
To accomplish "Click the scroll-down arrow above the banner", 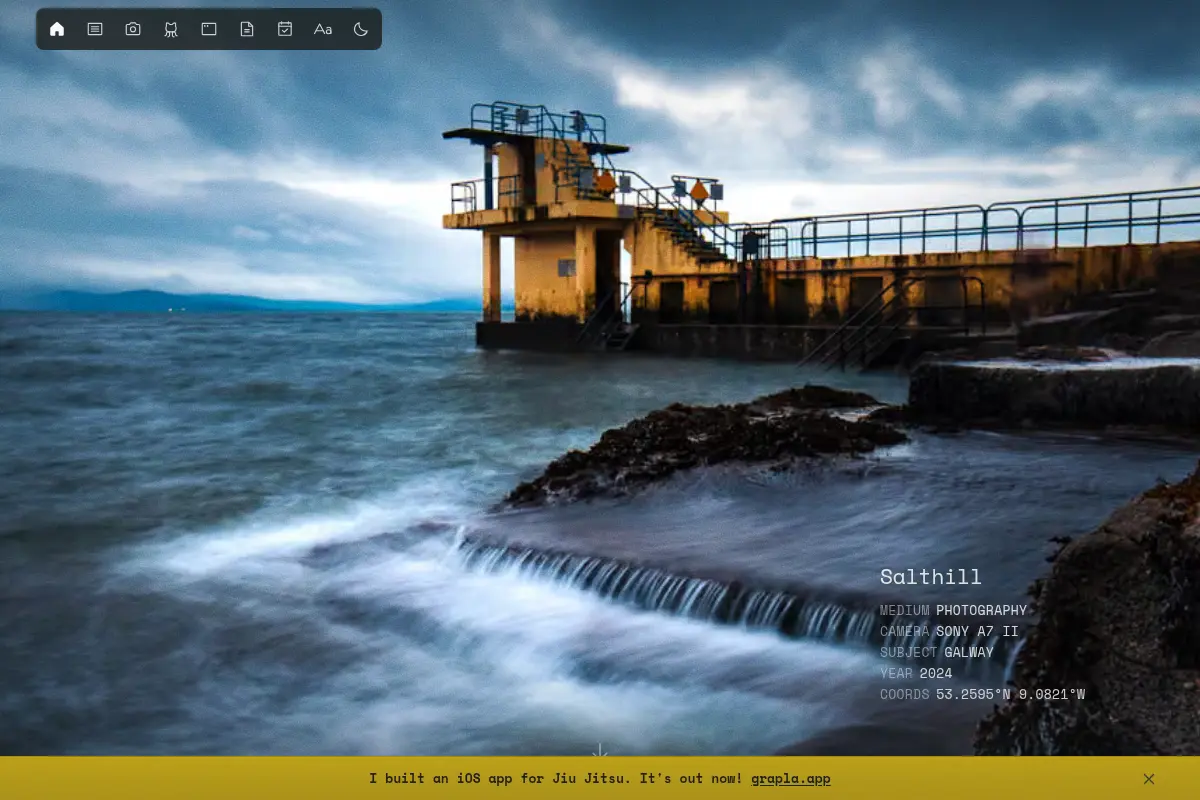I will [x=600, y=750].
